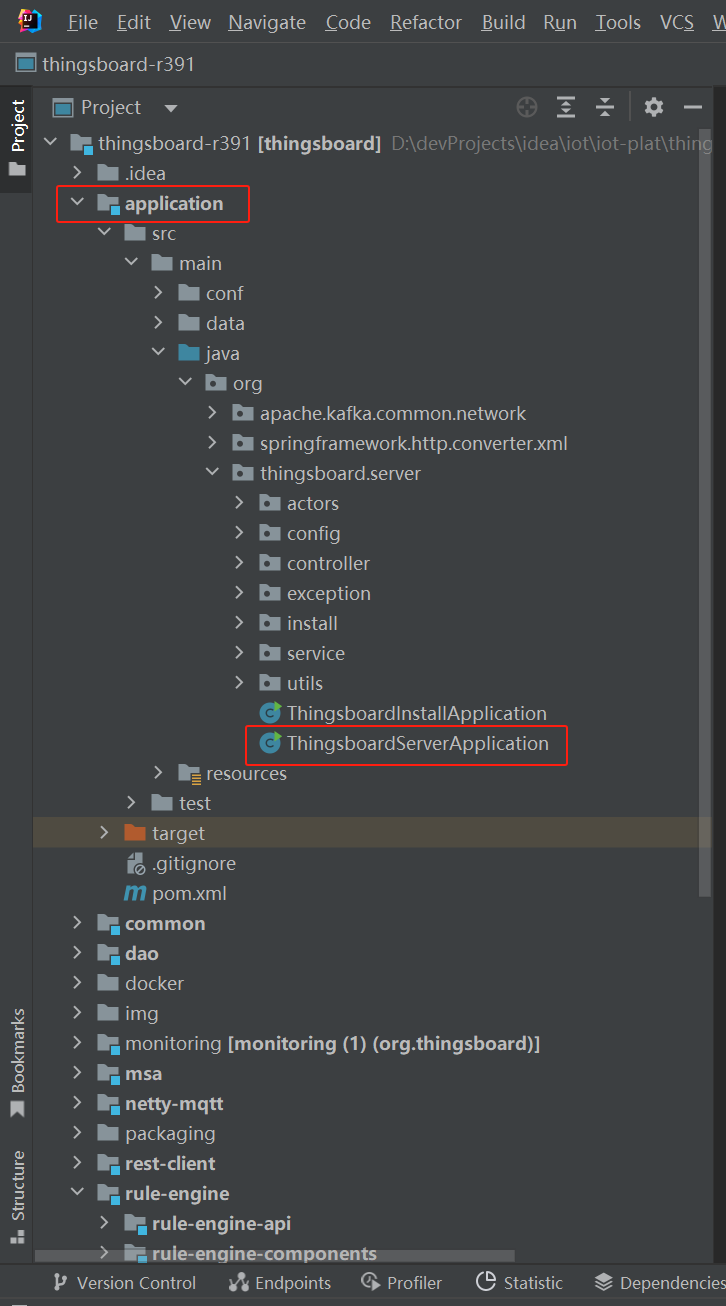Click the .gitignore file icon

[135, 864]
